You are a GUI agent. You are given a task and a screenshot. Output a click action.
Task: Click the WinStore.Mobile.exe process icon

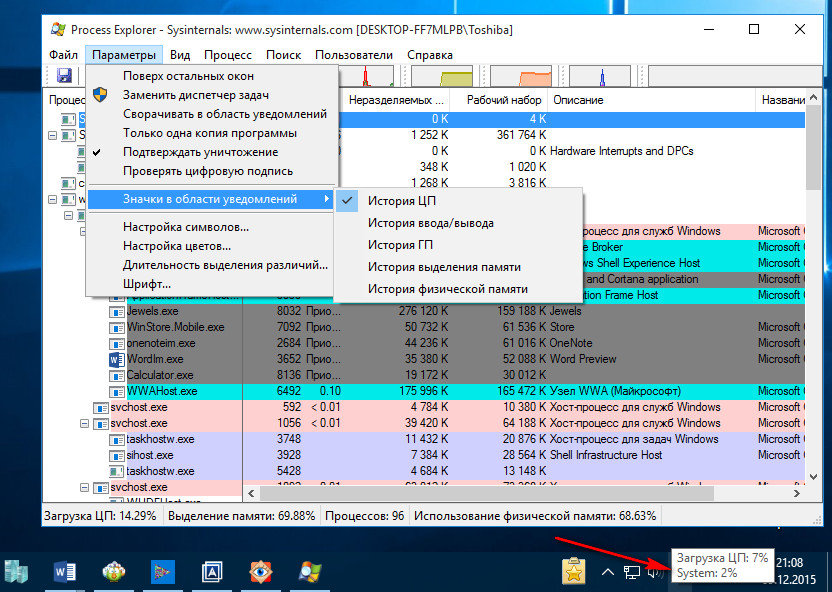tap(116, 327)
